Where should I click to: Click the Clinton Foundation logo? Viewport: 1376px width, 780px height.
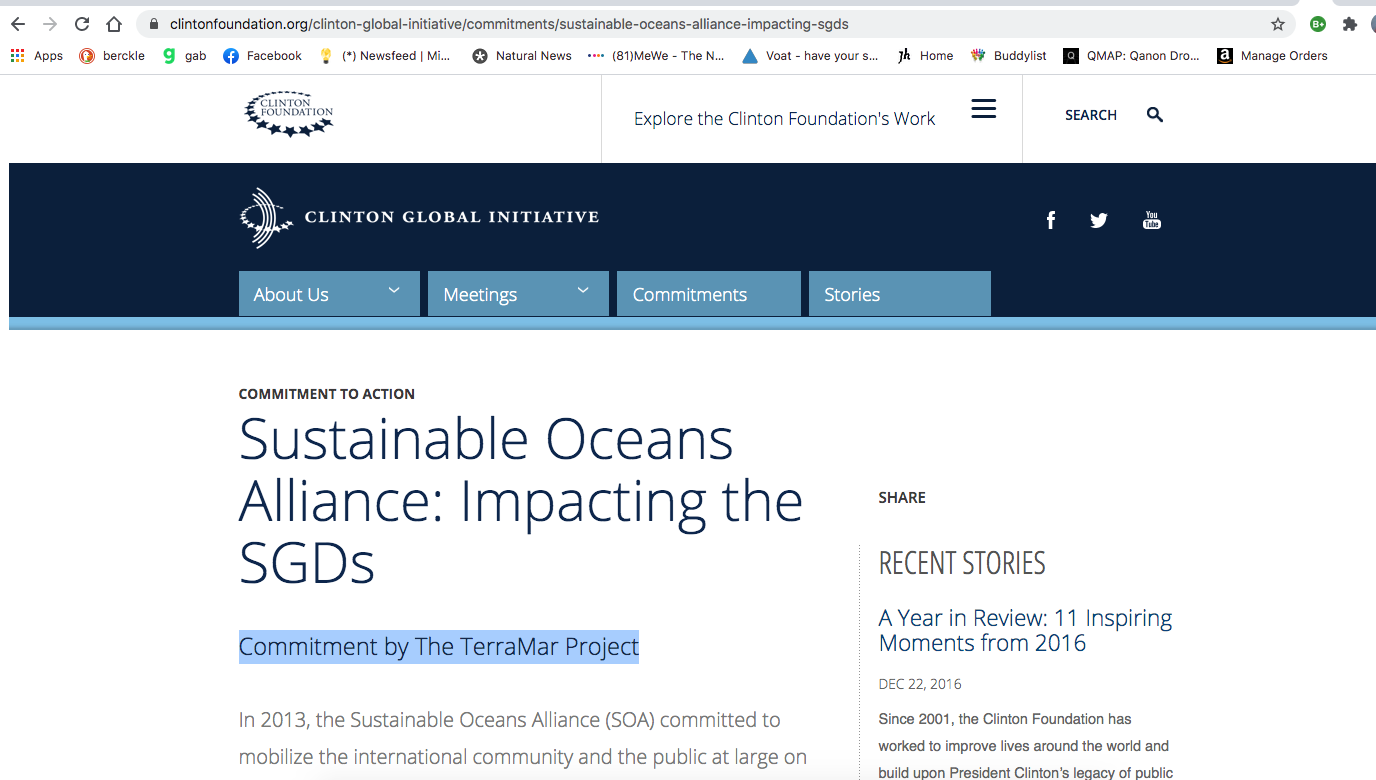pyautogui.click(x=289, y=114)
